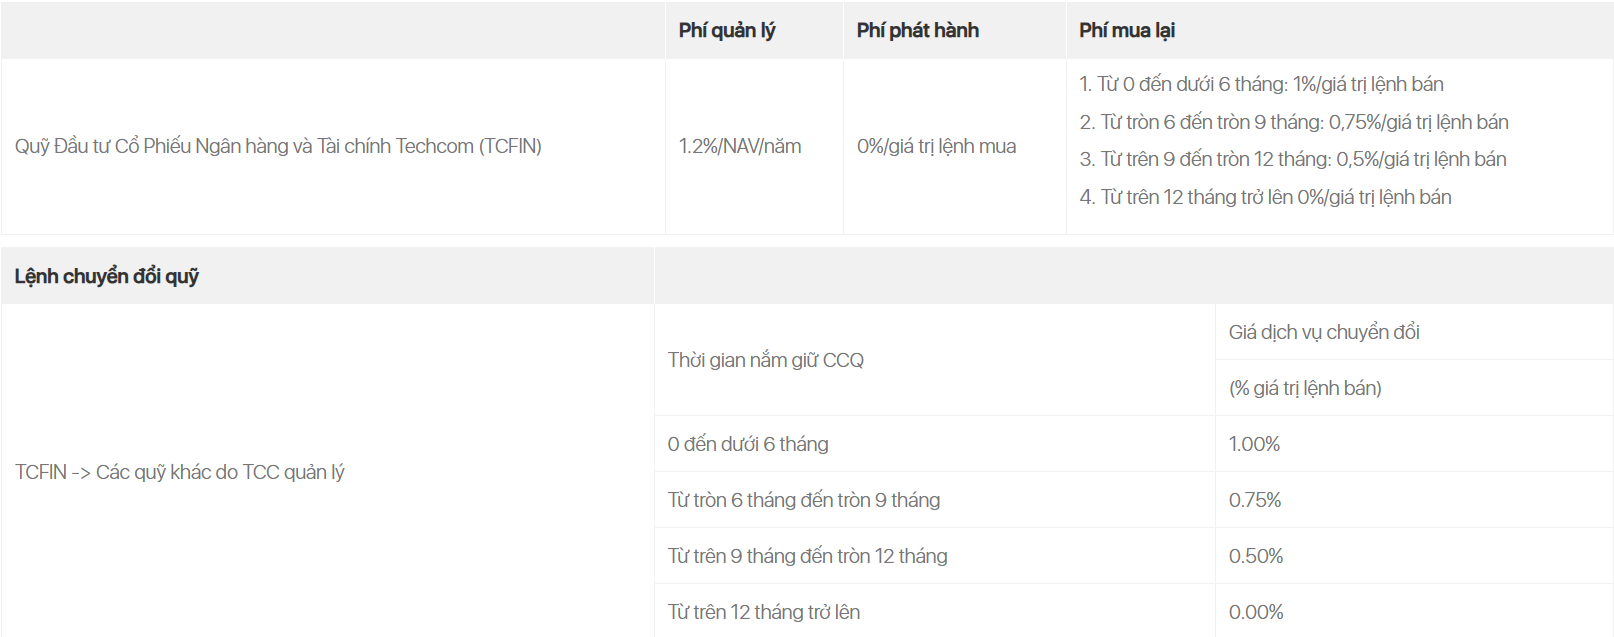
Task: Click the Phí quản lý column header
Action: (727, 31)
